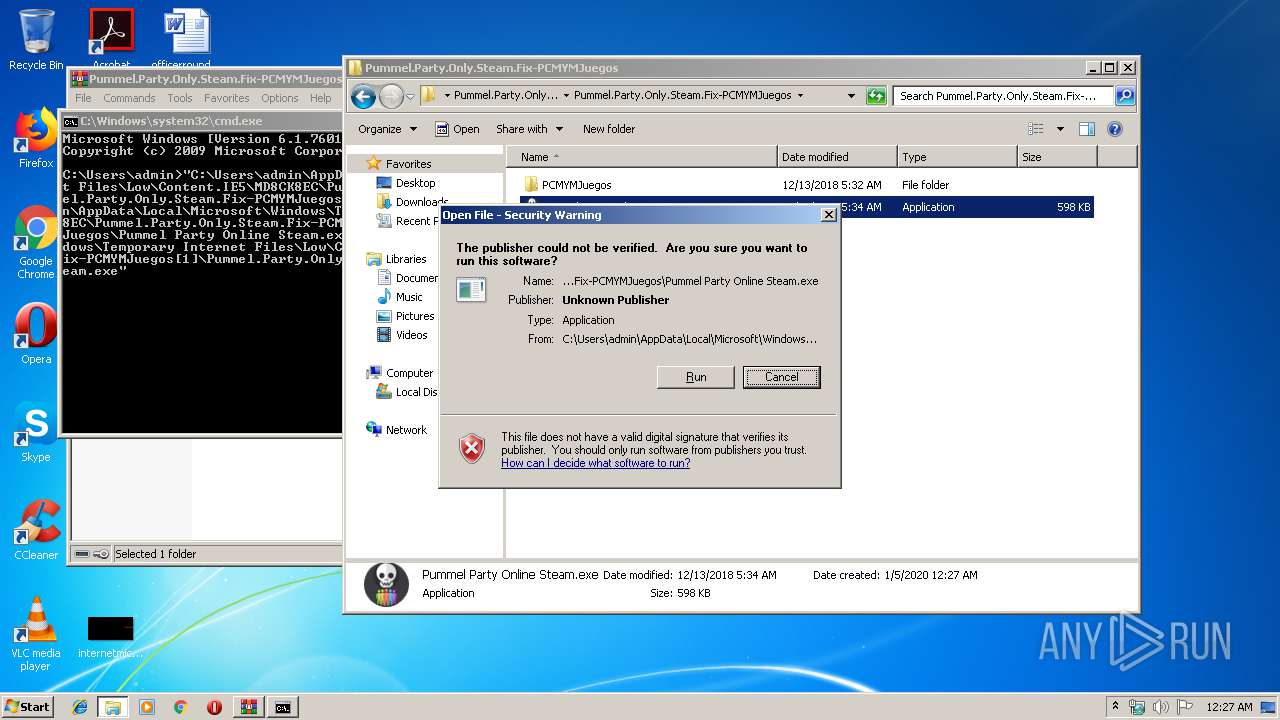
Task: Expand the view options dropdown arrow
Action: point(1060,129)
